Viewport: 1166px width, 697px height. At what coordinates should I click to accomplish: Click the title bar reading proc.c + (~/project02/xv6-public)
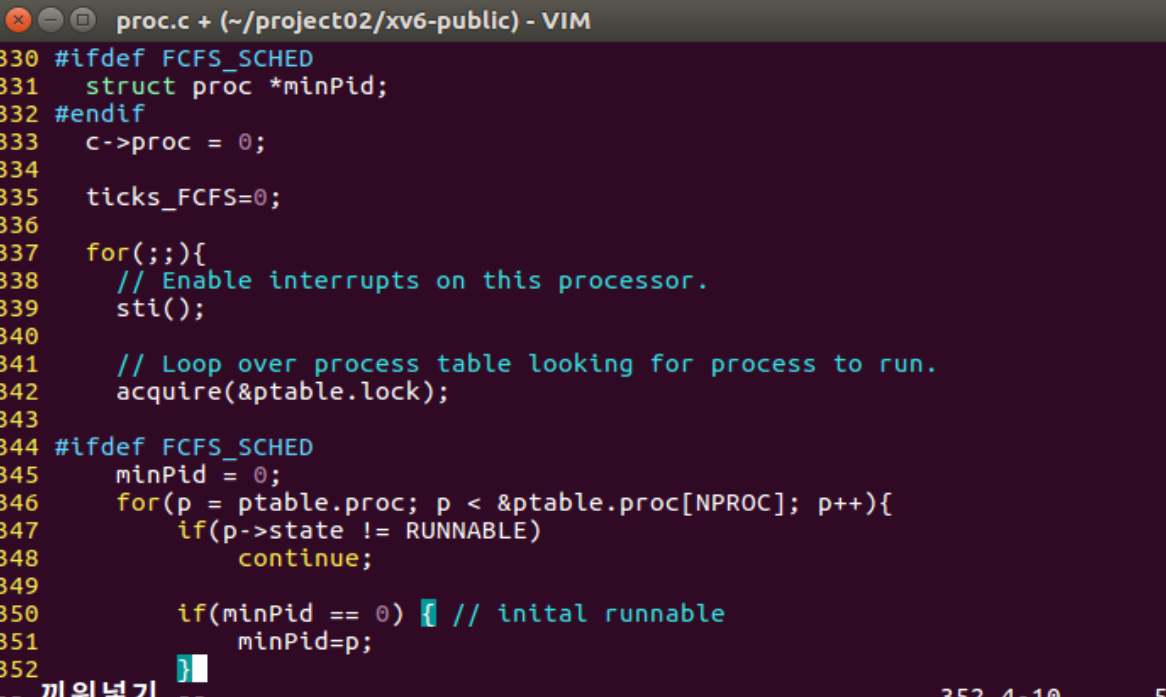click(350, 20)
